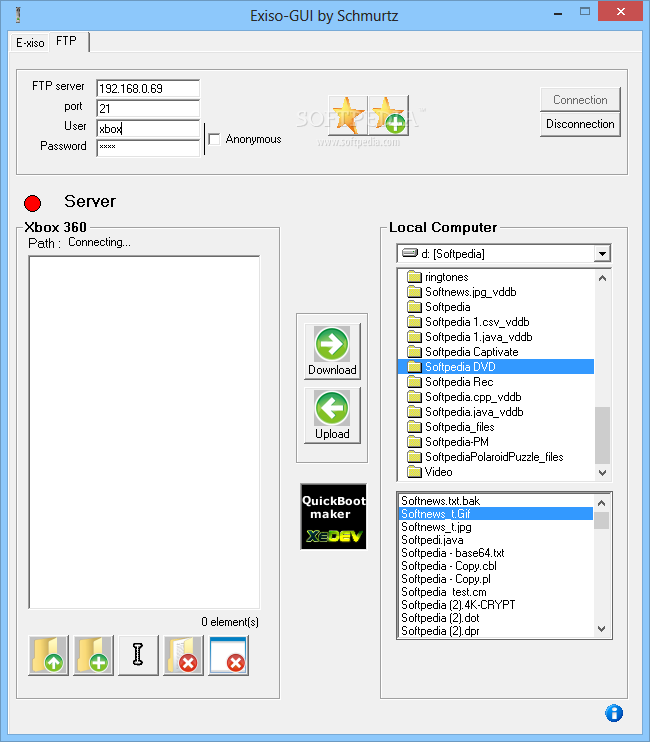The height and width of the screenshot is (742, 650).
Task: Click folder list scroll down arrow
Action: 602,472
